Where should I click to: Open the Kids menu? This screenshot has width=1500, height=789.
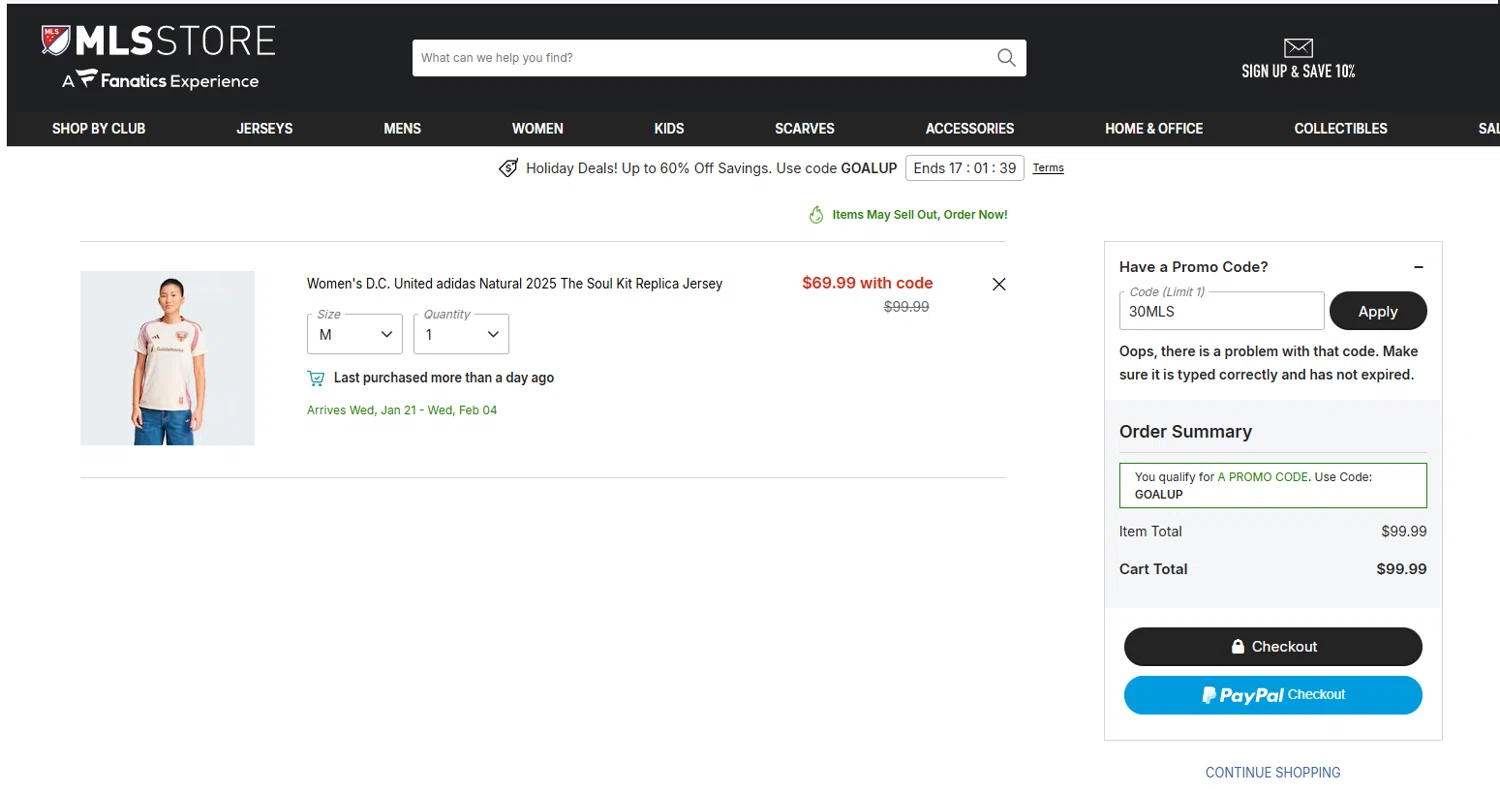[669, 129]
